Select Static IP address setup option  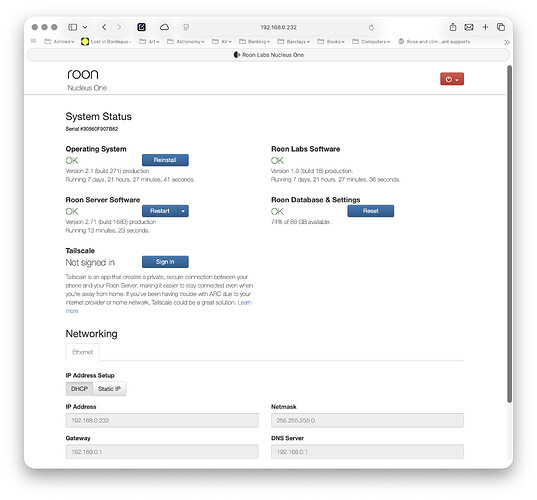click(x=109, y=389)
